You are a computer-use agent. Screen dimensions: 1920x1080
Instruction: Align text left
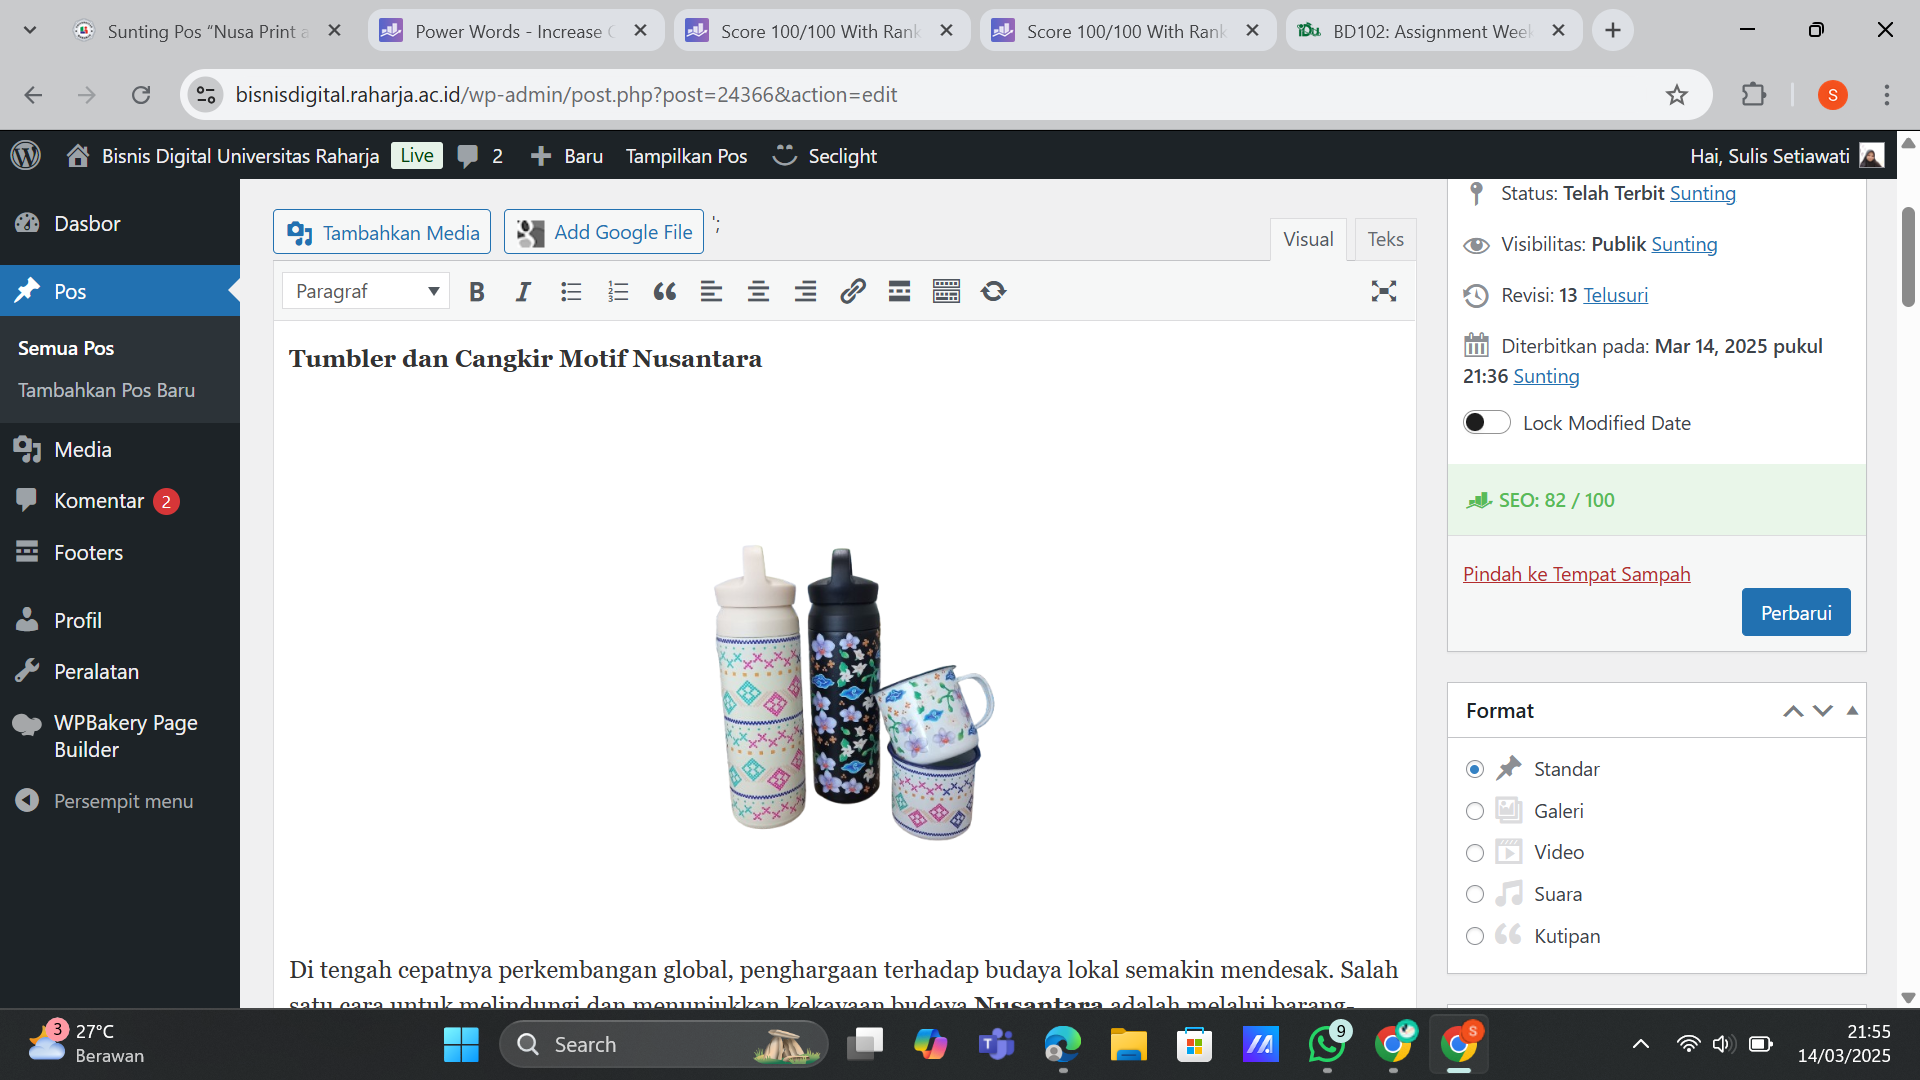(711, 292)
